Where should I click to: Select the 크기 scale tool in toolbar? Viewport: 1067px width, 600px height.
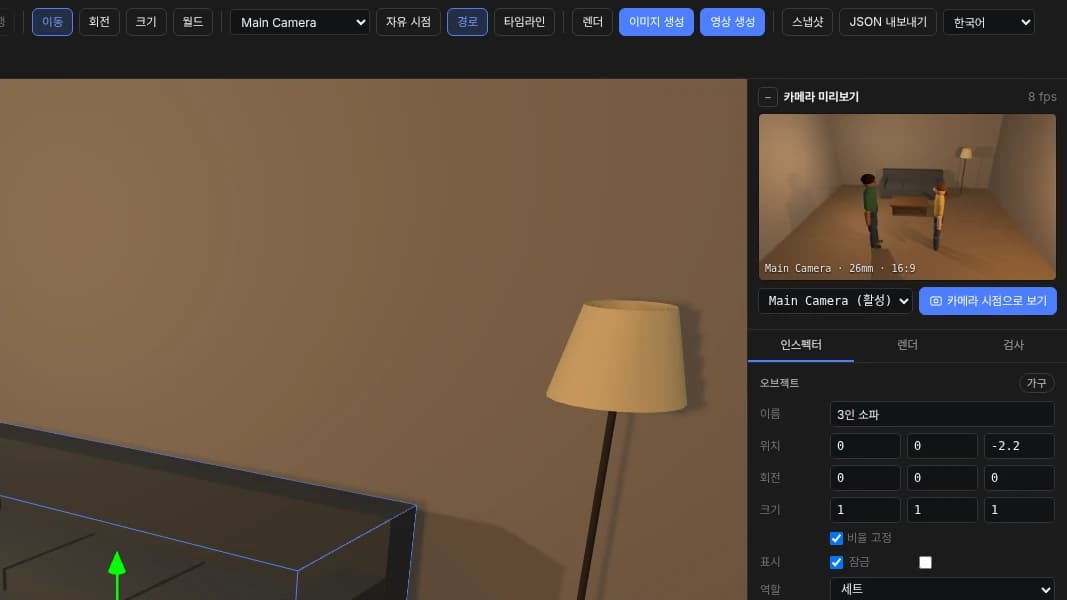point(146,22)
